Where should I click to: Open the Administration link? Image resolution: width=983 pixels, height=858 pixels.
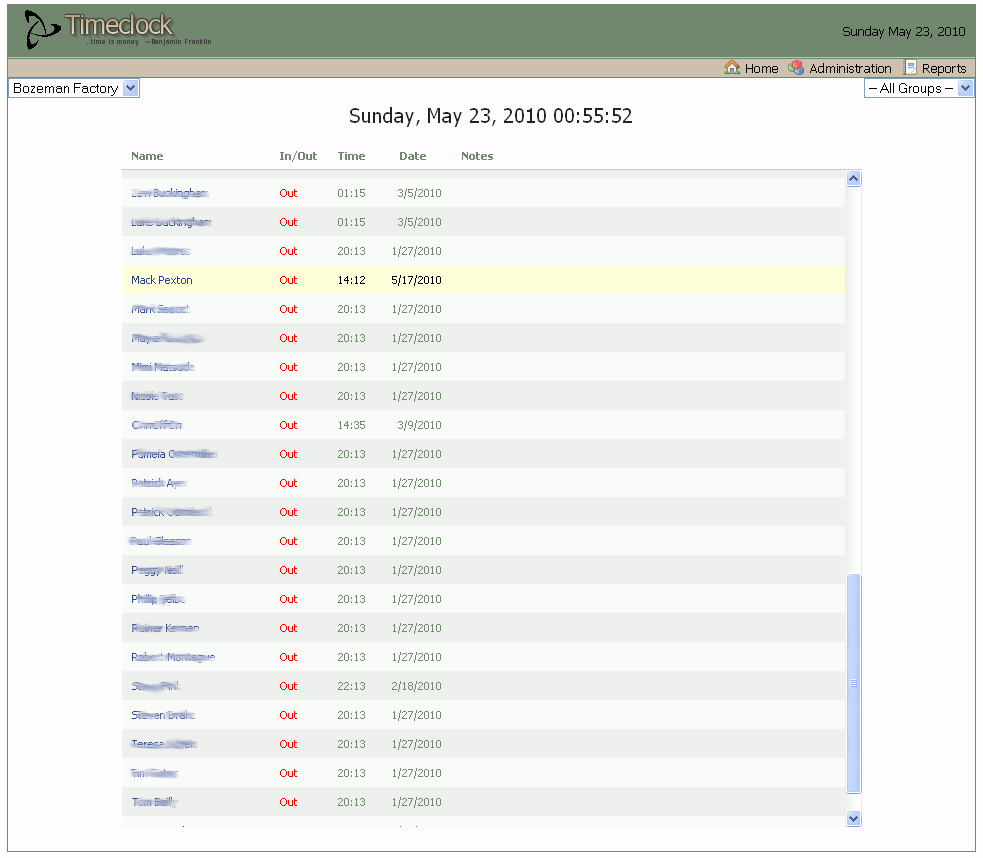850,68
